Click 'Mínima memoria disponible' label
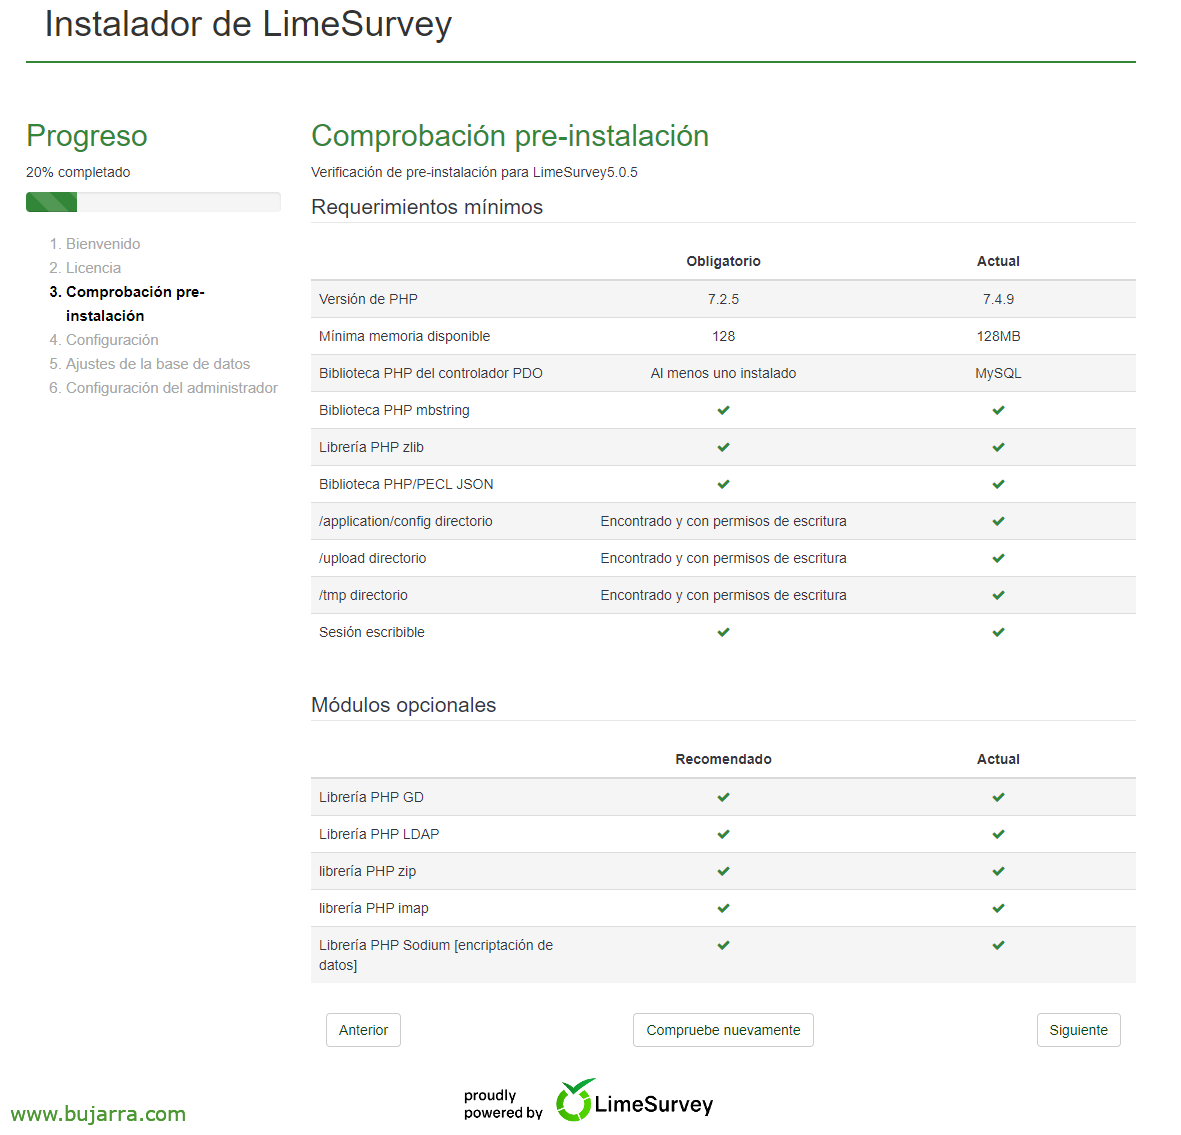Screen dimensions: 1181x1135 [x=404, y=336]
